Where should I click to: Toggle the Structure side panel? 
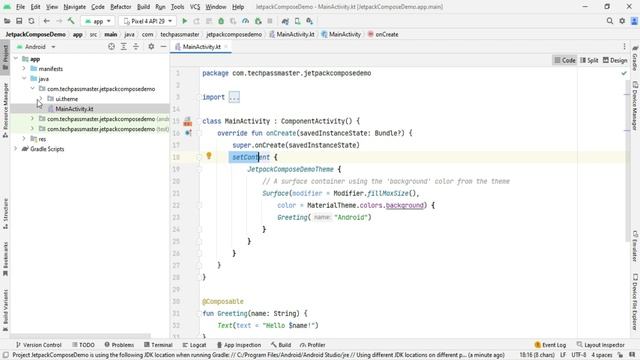click(5, 213)
